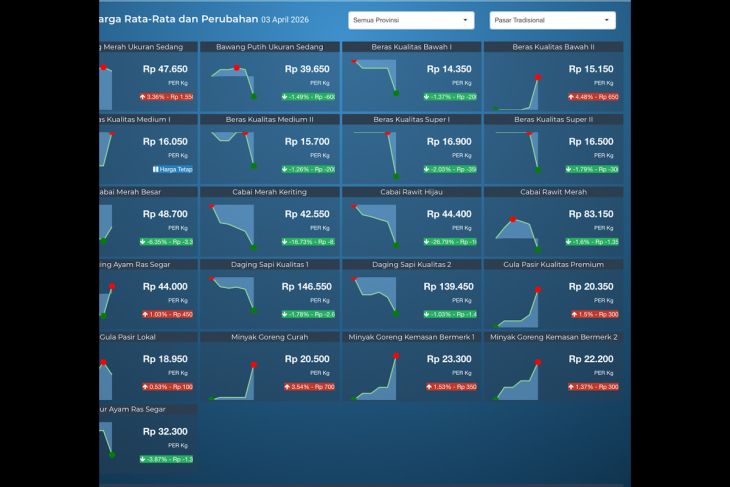
Task: Click the Bawang Putih Ukuran Sedang chart
Action: tap(234, 84)
